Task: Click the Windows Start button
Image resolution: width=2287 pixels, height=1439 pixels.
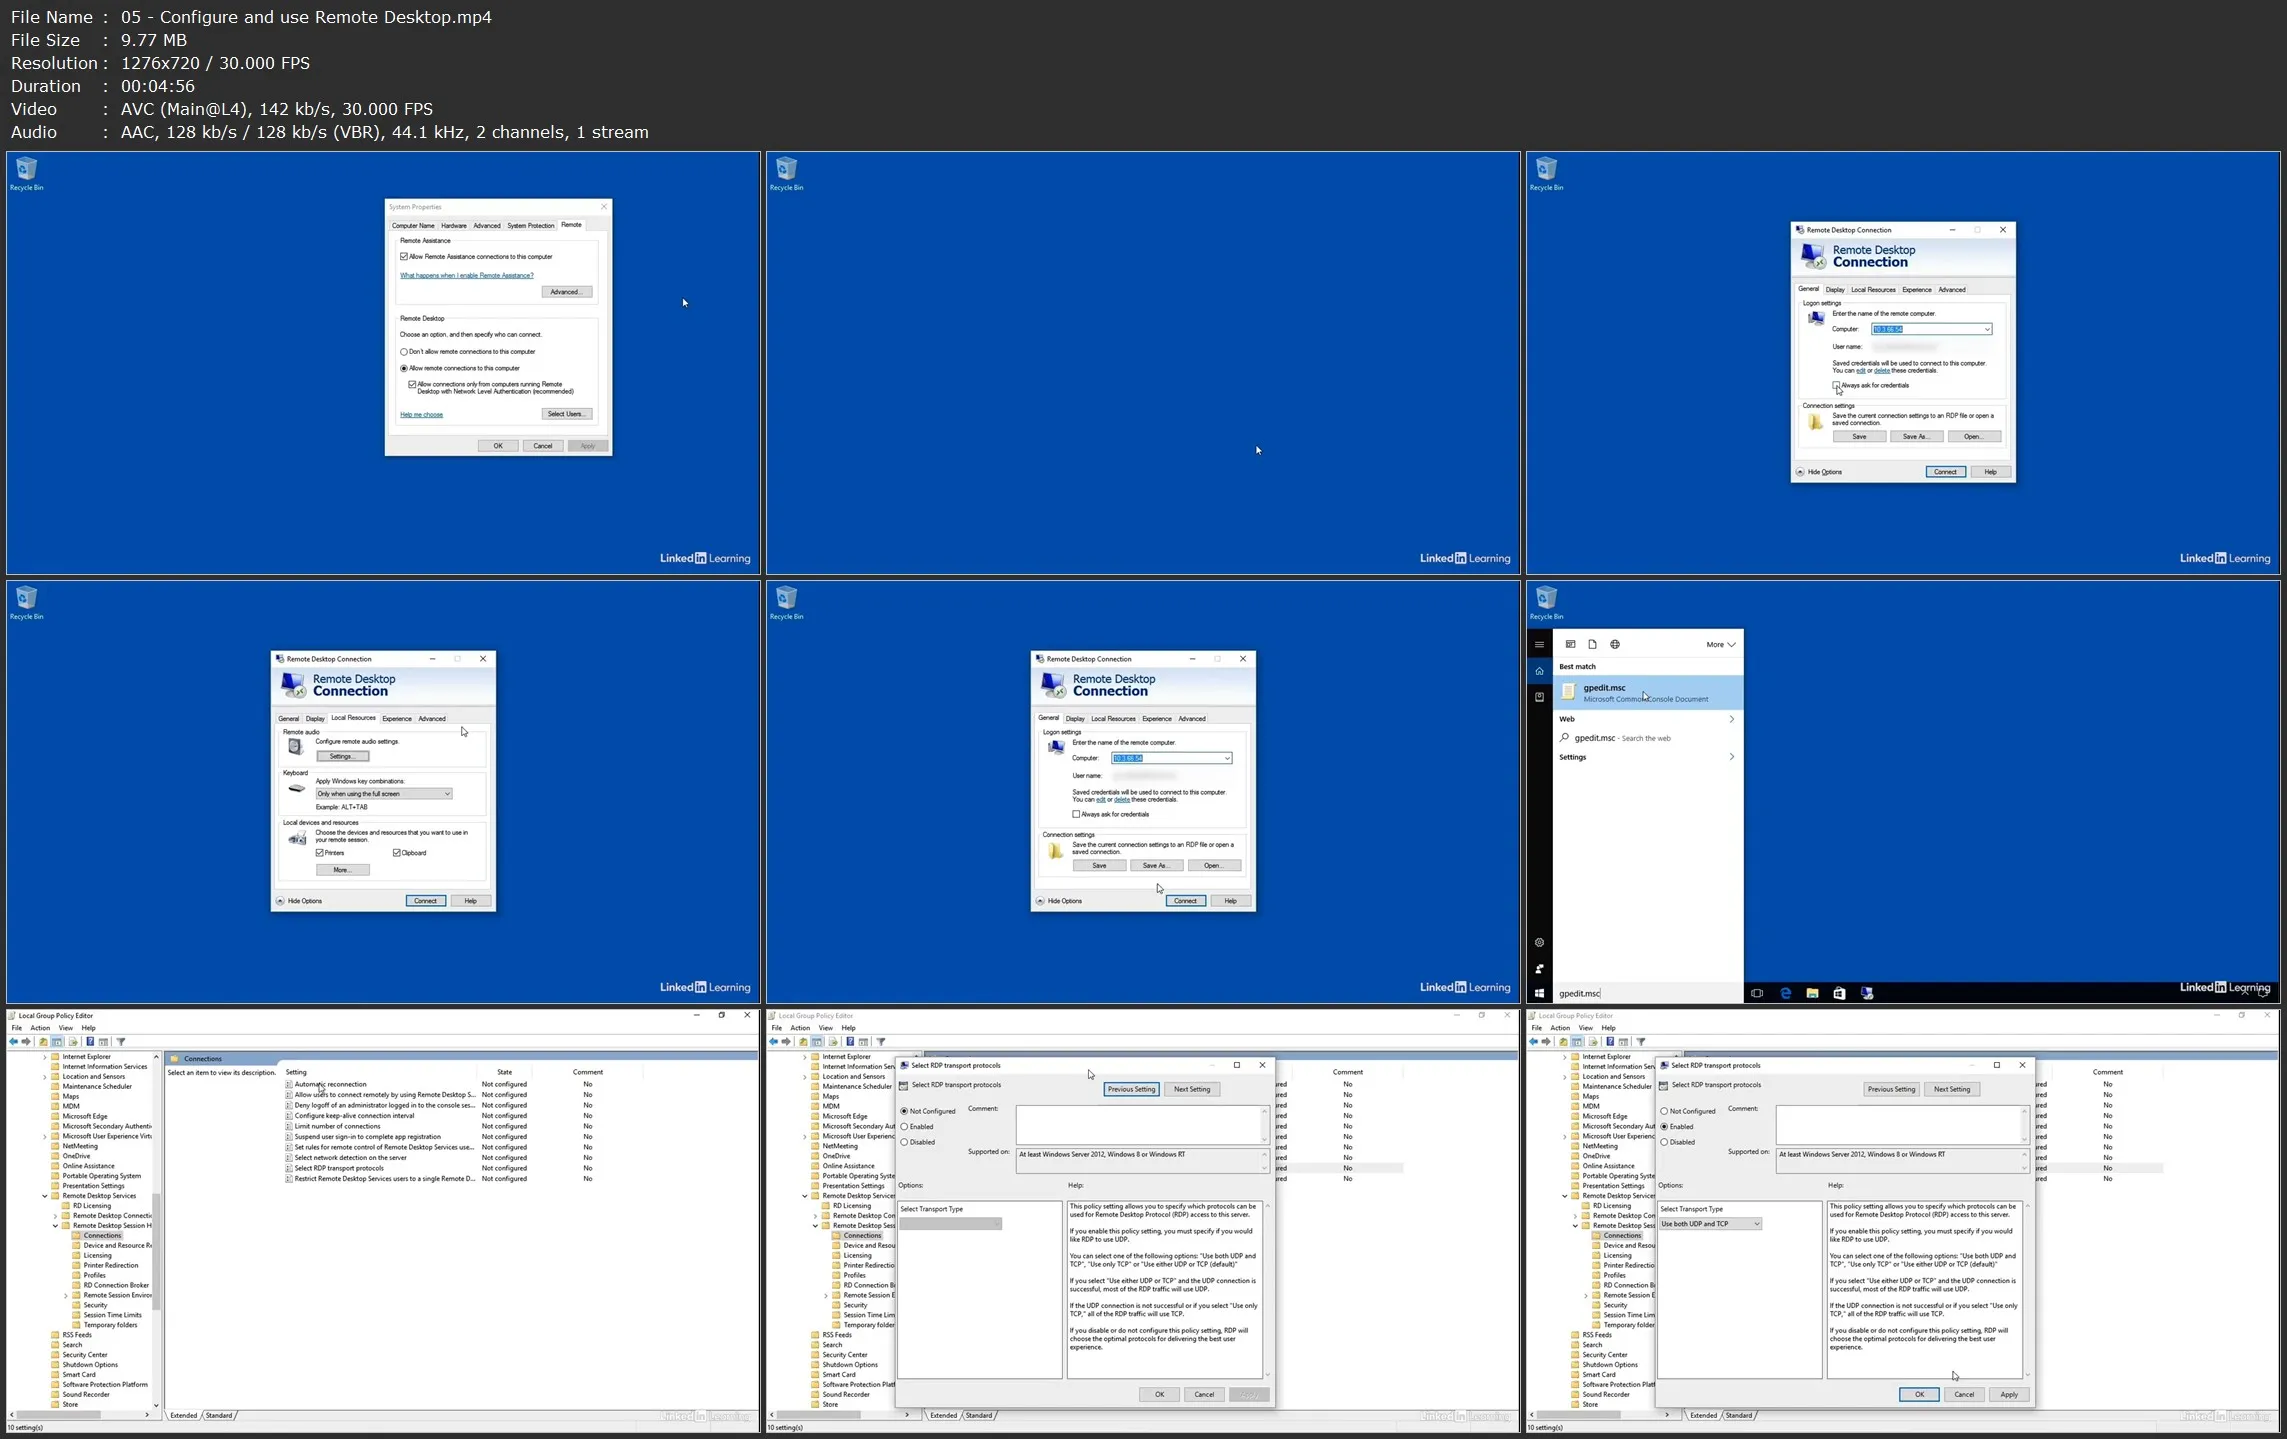Action: [1539, 993]
